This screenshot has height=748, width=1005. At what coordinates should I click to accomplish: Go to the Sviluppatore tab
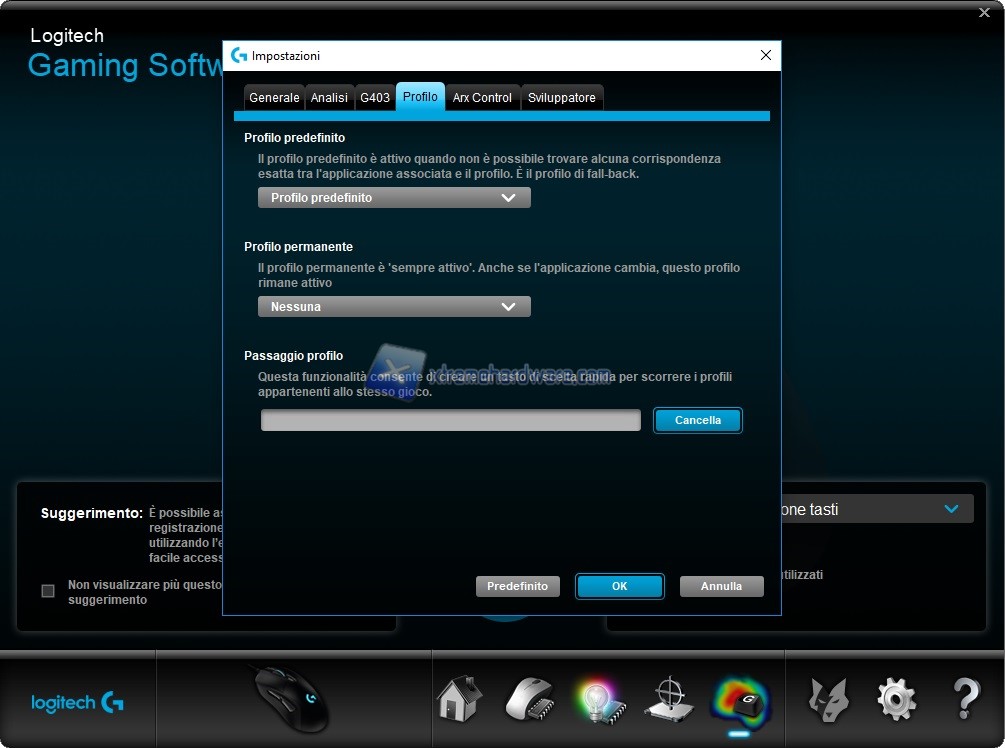[x=562, y=98]
